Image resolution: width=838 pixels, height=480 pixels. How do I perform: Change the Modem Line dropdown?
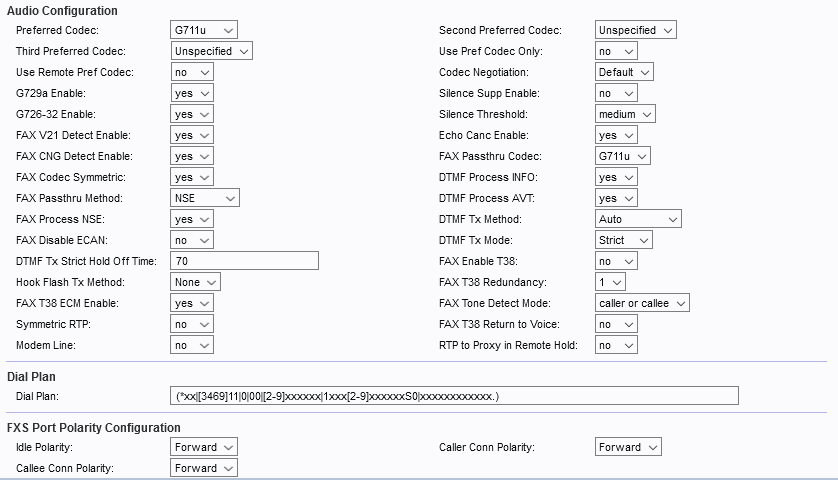coord(192,345)
